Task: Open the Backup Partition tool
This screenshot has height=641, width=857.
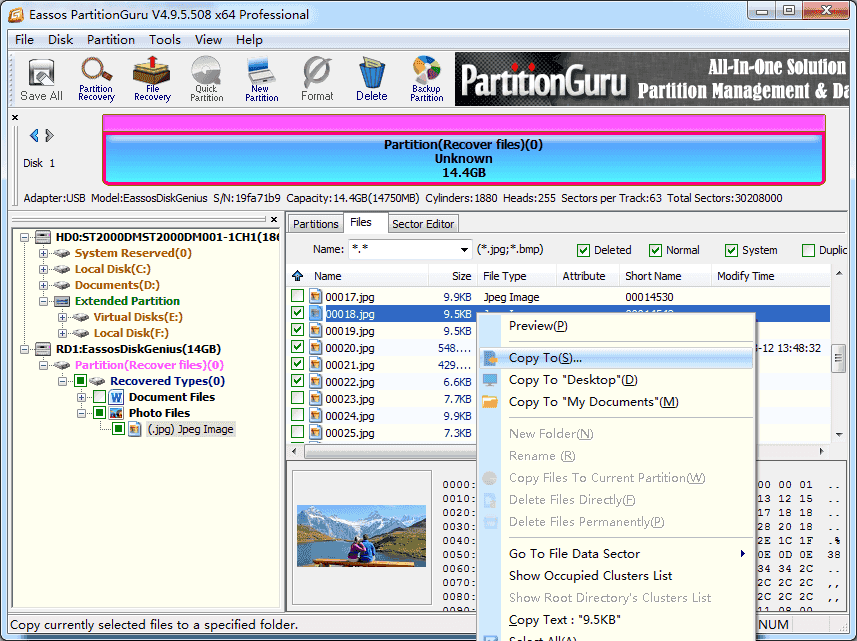Action: tap(427, 79)
